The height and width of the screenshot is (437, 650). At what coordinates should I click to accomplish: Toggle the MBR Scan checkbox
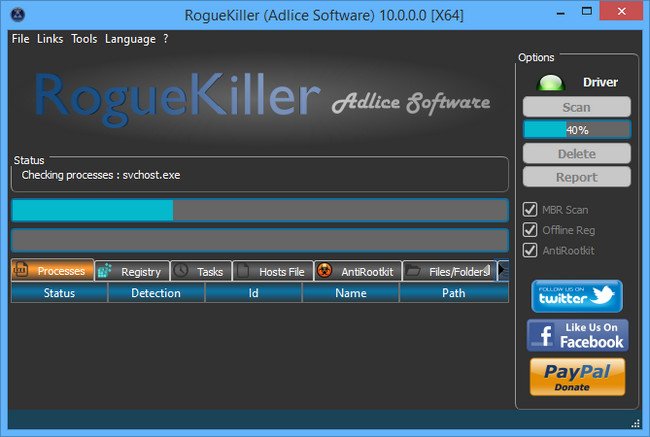pos(530,210)
